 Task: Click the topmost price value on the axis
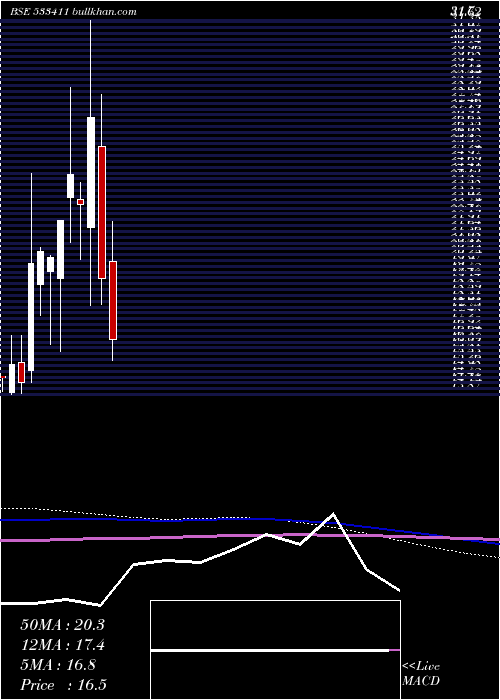click(466, 12)
